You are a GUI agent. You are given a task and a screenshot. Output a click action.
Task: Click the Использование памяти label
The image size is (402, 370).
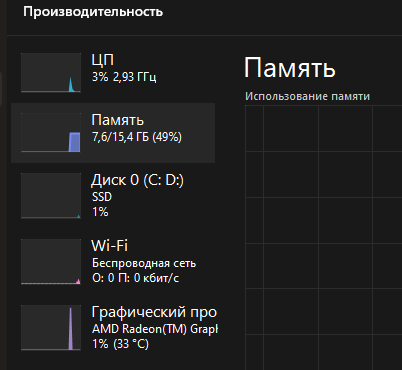[307, 96]
